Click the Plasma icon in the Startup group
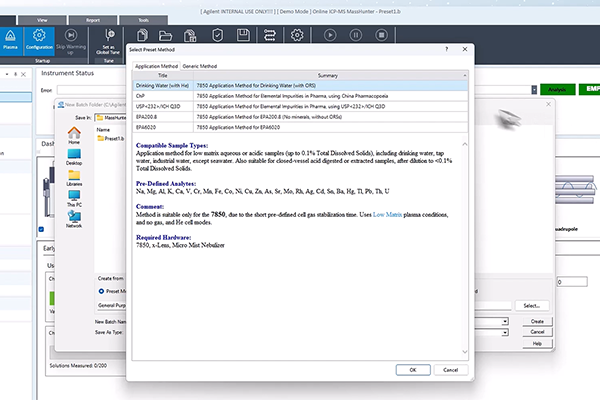 click(10, 40)
